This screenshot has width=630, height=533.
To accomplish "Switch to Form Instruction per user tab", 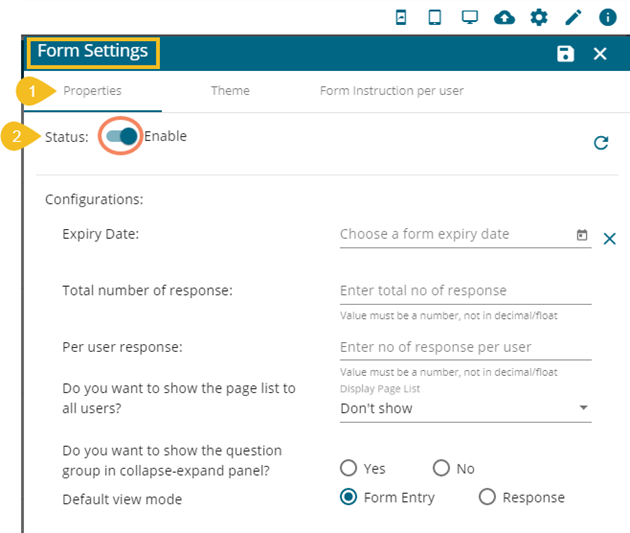I will (x=391, y=91).
